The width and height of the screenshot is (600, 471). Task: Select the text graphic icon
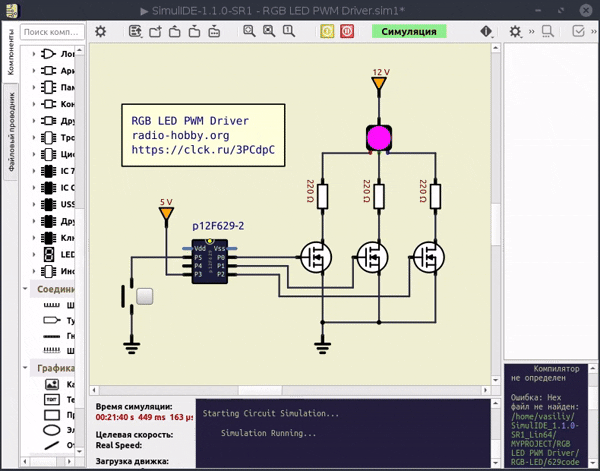tap(52, 399)
